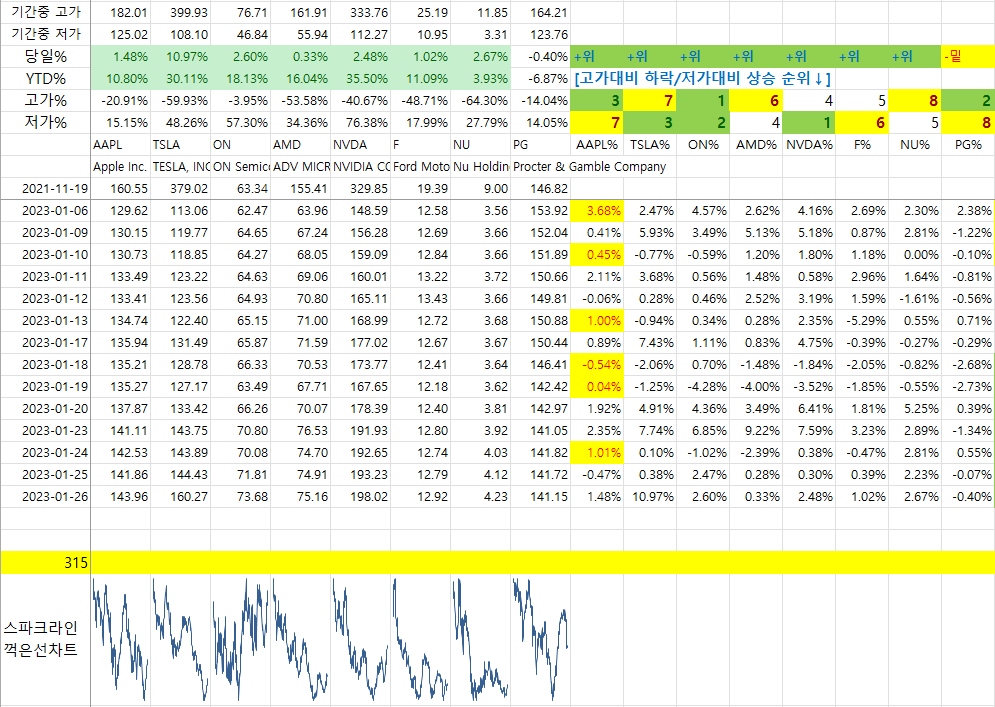Click the highlighted 3.68% AAPL cell
This screenshot has height=707, width=995.
pos(600,210)
